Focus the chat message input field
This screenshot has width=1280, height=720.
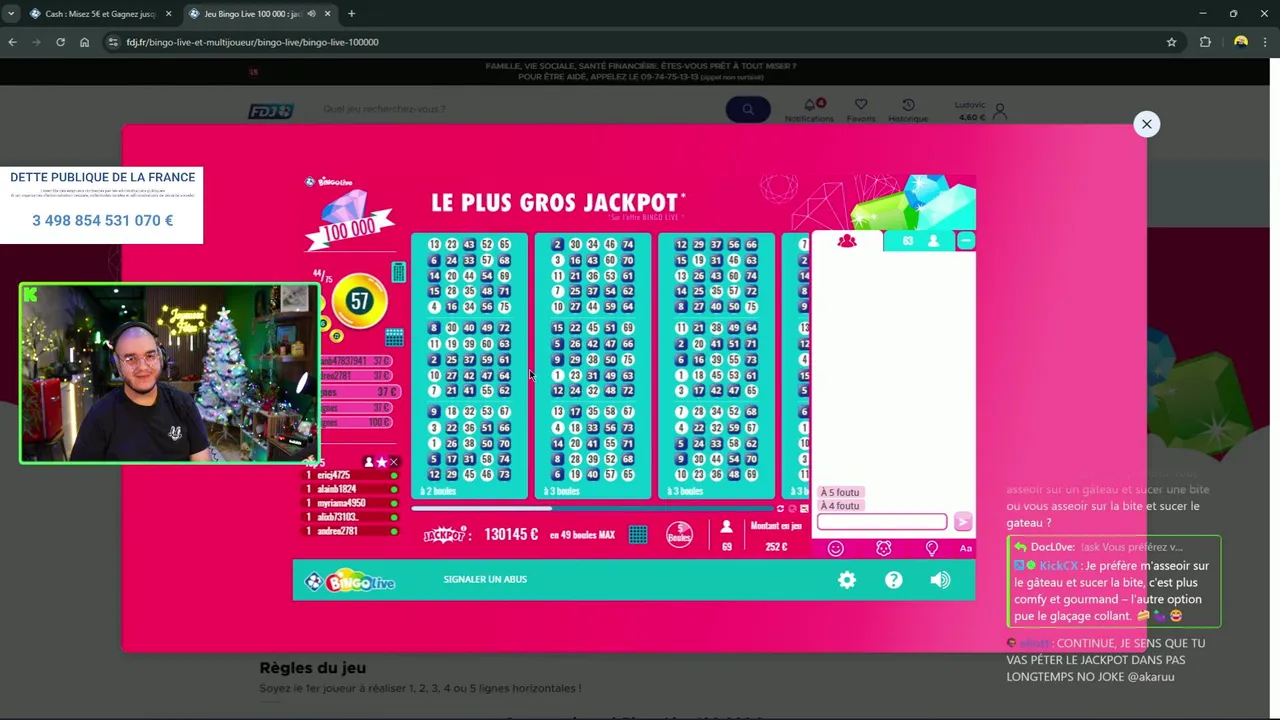pyautogui.click(x=882, y=522)
